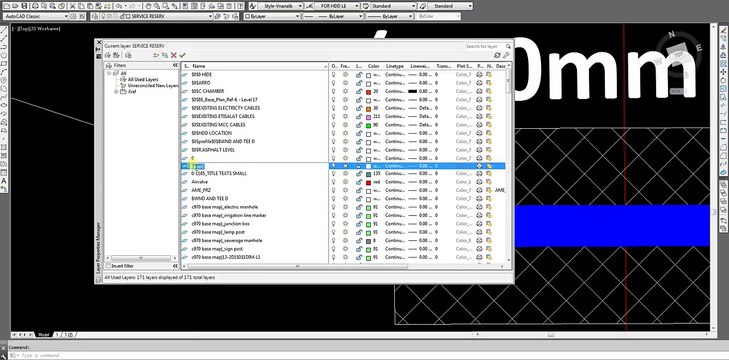Select the AME_FRZ layer name
This screenshot has width=729, height=360.
tap(201, 190)
